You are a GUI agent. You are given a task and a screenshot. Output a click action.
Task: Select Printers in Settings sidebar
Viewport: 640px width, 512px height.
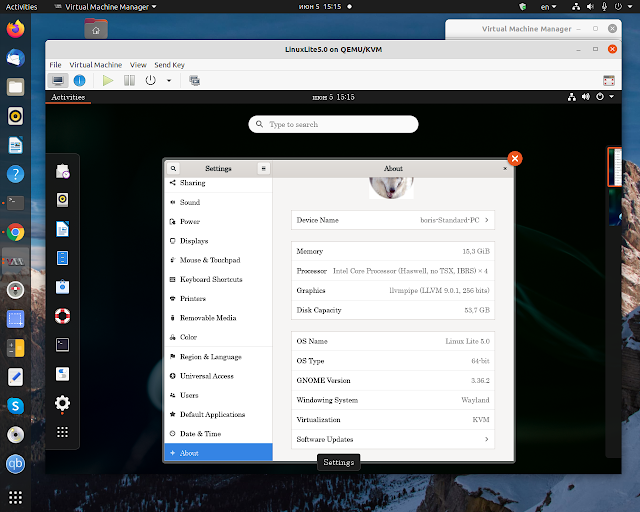218,298
